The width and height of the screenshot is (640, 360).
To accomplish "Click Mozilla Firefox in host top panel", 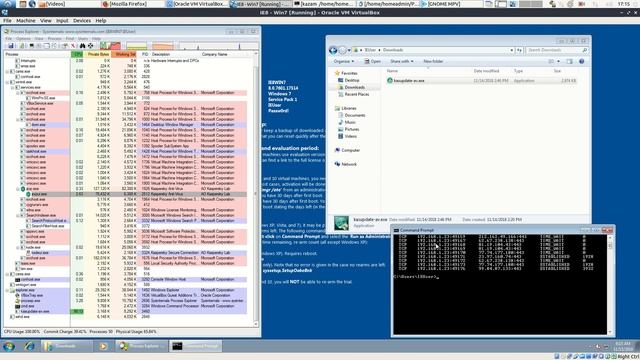I will [125, 4].
